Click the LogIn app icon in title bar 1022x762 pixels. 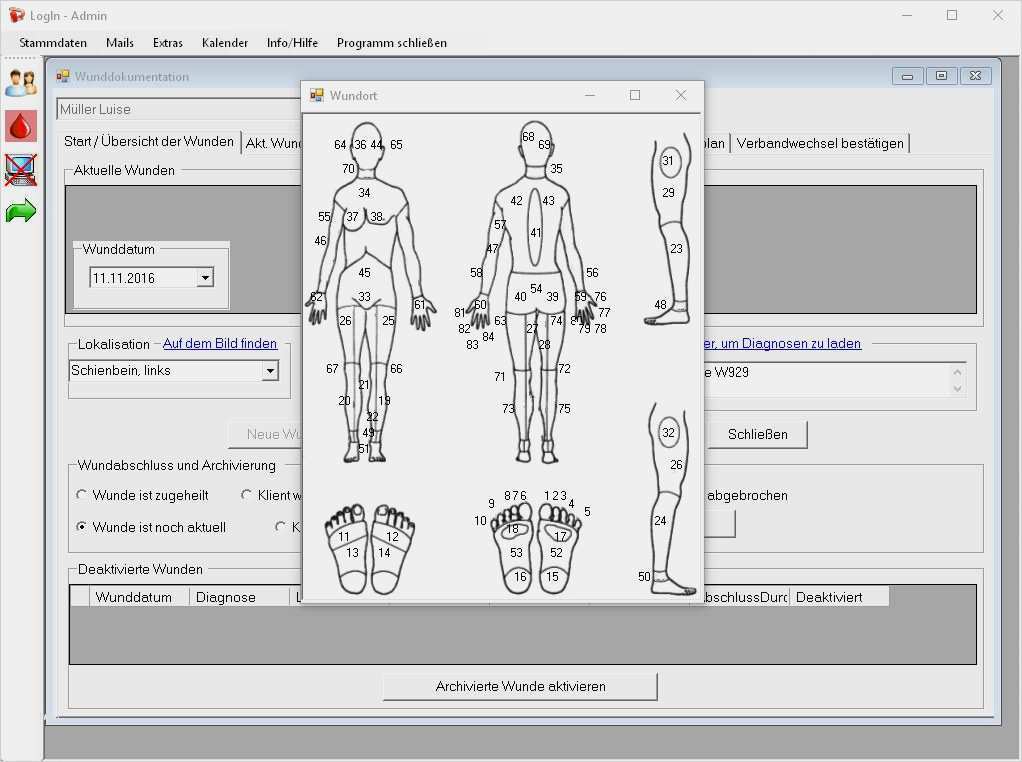16,15
